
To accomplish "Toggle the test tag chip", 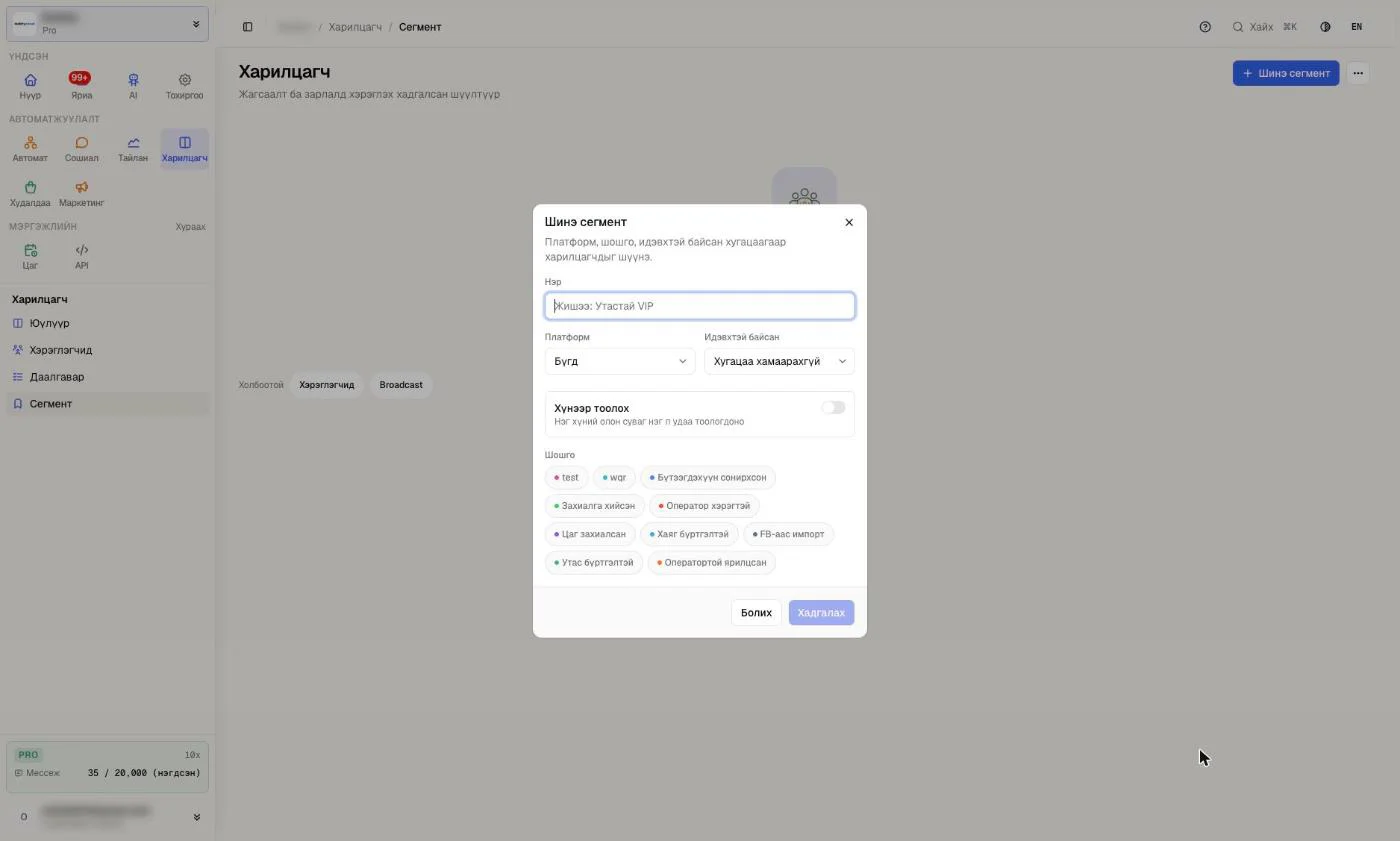I will (566, 478).
